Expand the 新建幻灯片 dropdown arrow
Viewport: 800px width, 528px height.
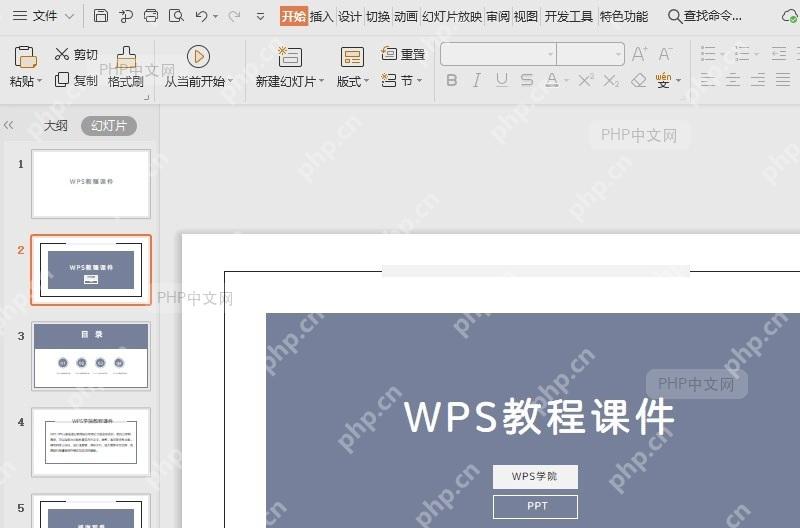321,81
